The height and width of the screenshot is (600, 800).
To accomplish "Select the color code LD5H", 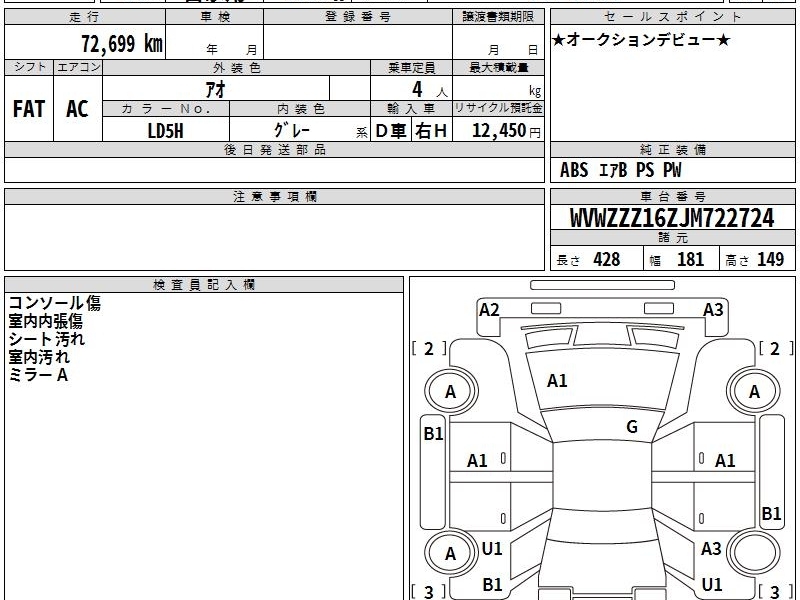I will tap(165, 131).
